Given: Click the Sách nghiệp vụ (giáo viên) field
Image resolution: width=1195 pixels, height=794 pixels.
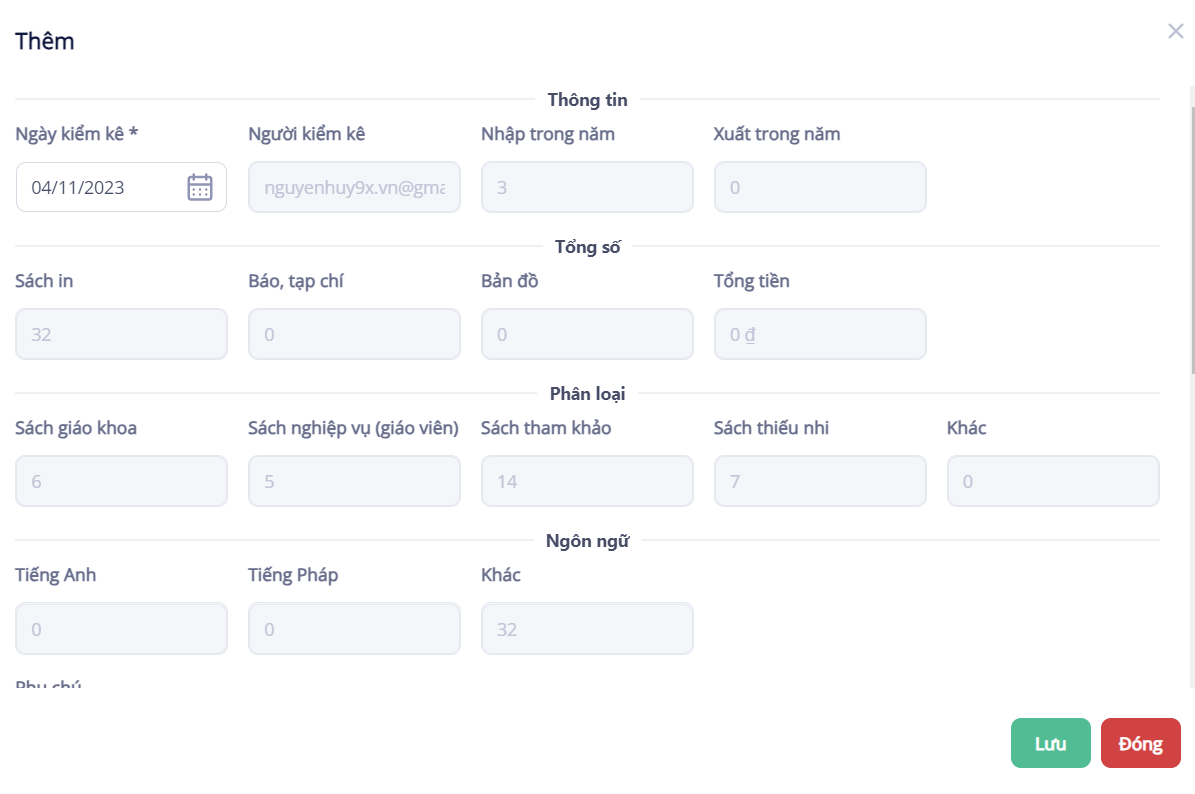Looking at the screenshot, I should 354,481.
